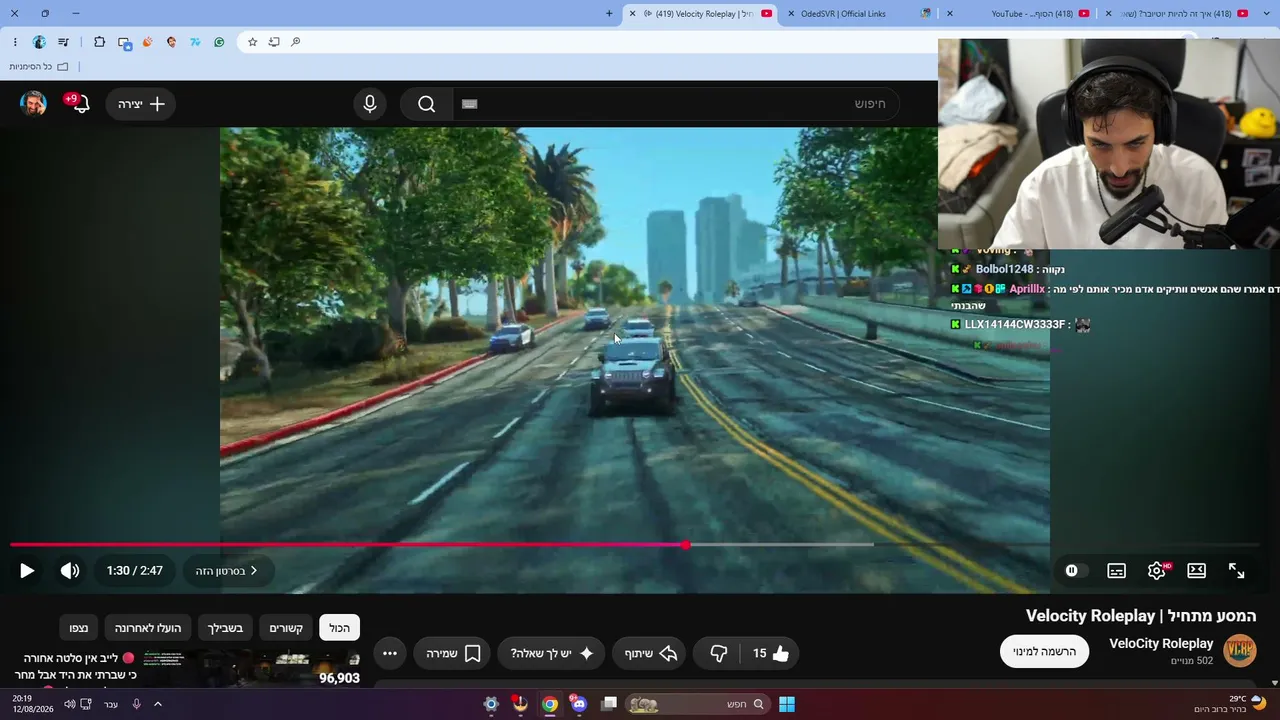This screenshot has width=1280, height=720.
Task: Open the weather widget showing 29°C
Action: coord(1230,705)
